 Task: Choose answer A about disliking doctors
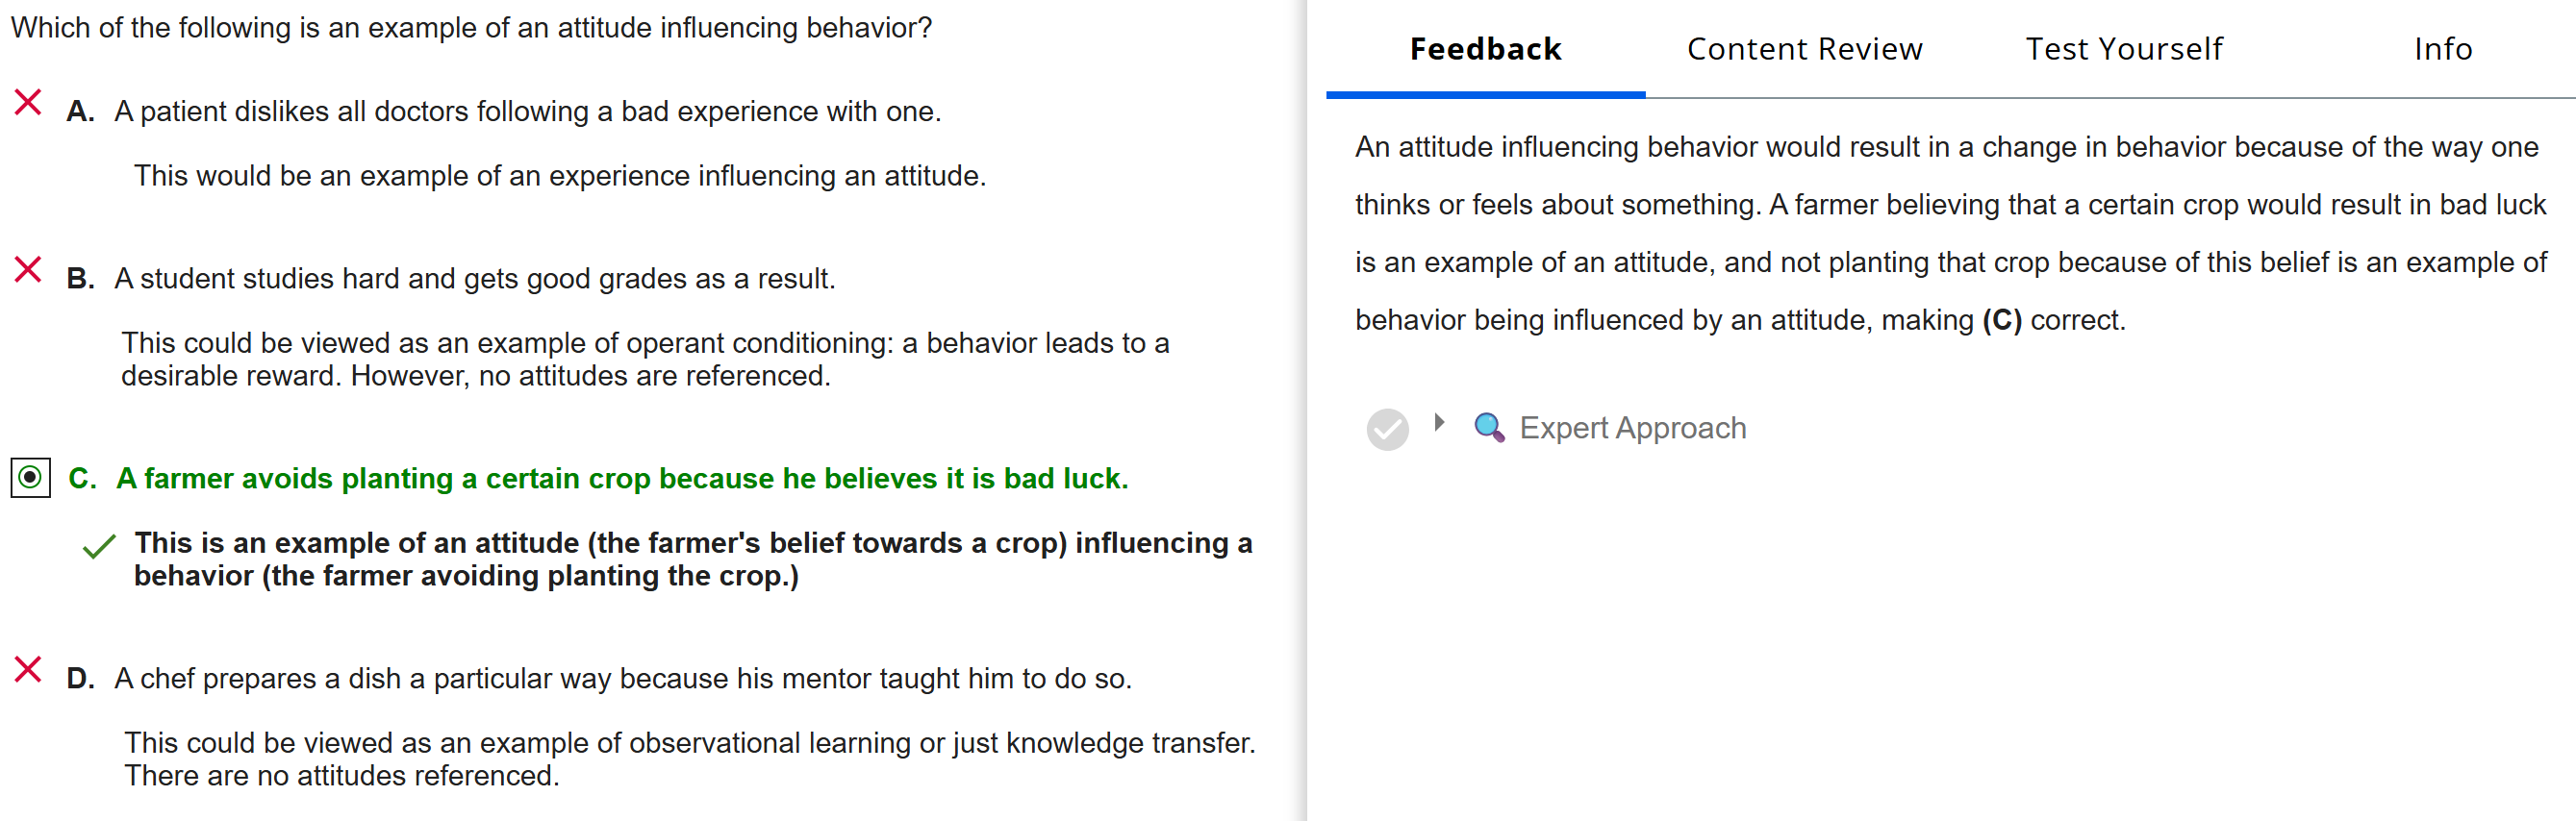[x=527, y=111]
